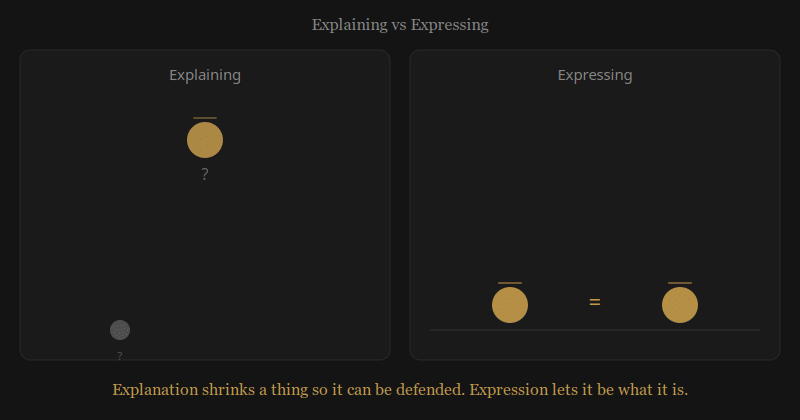Click the bar above the right Expressing circle
Image resolution: width=800 pixels, height=420 pixels.
(x=680, y=283)
